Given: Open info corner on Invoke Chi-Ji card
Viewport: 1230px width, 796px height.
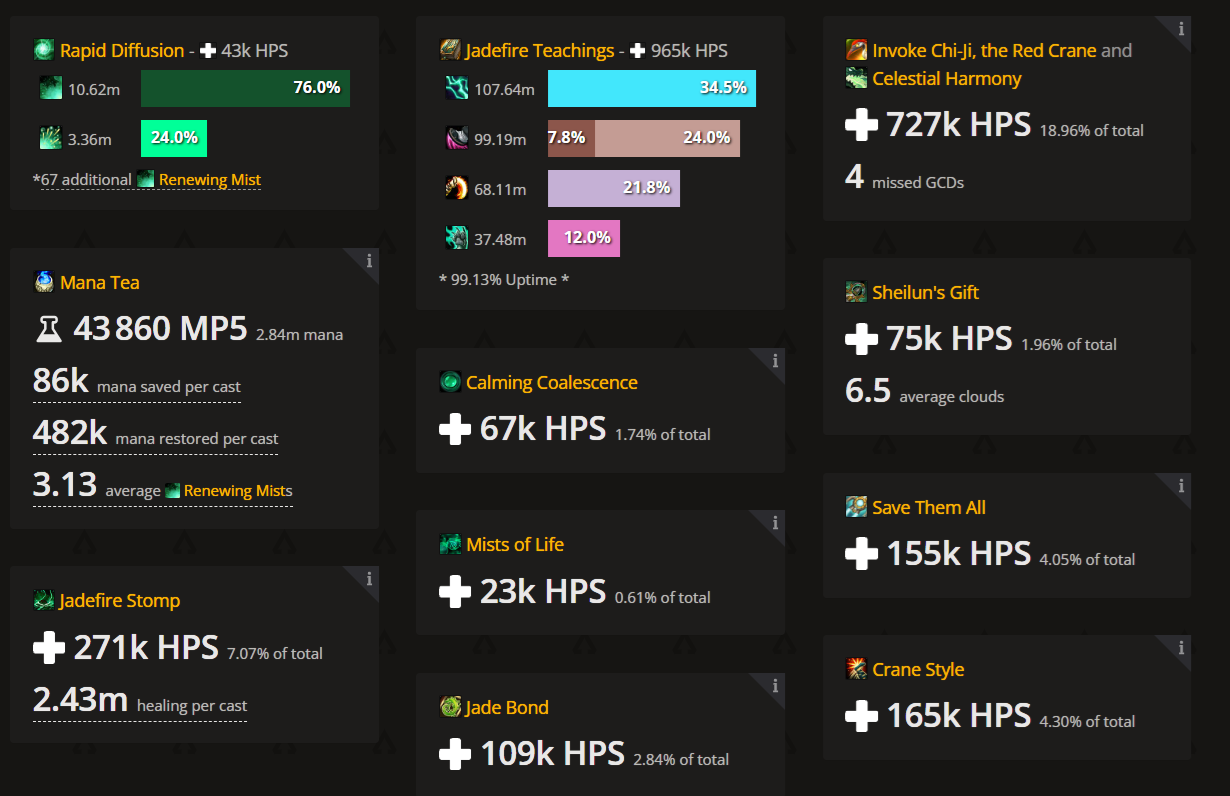Looking at the screenshot, I should point(1181,28).
